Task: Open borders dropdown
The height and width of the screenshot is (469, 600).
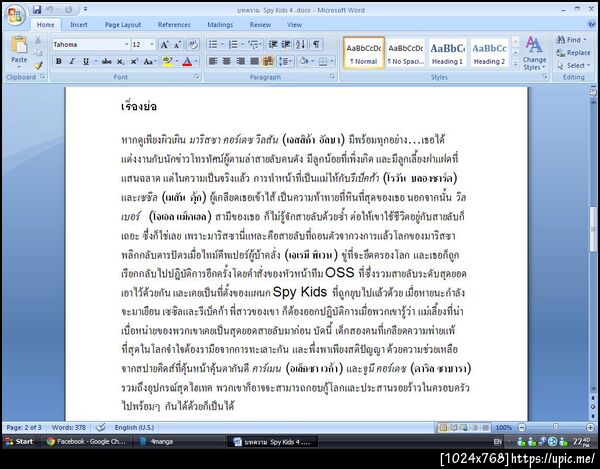Action: click(x=332, y=61)
